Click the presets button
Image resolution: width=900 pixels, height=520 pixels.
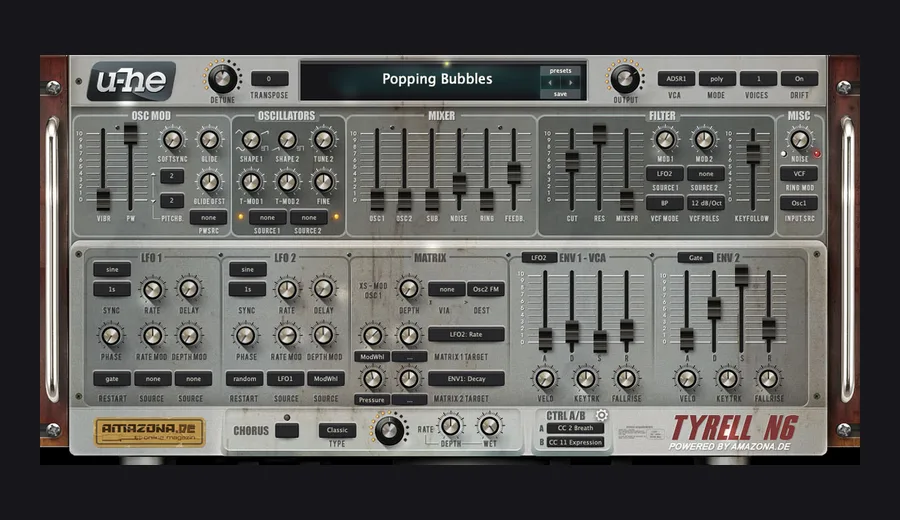(560, 71)
